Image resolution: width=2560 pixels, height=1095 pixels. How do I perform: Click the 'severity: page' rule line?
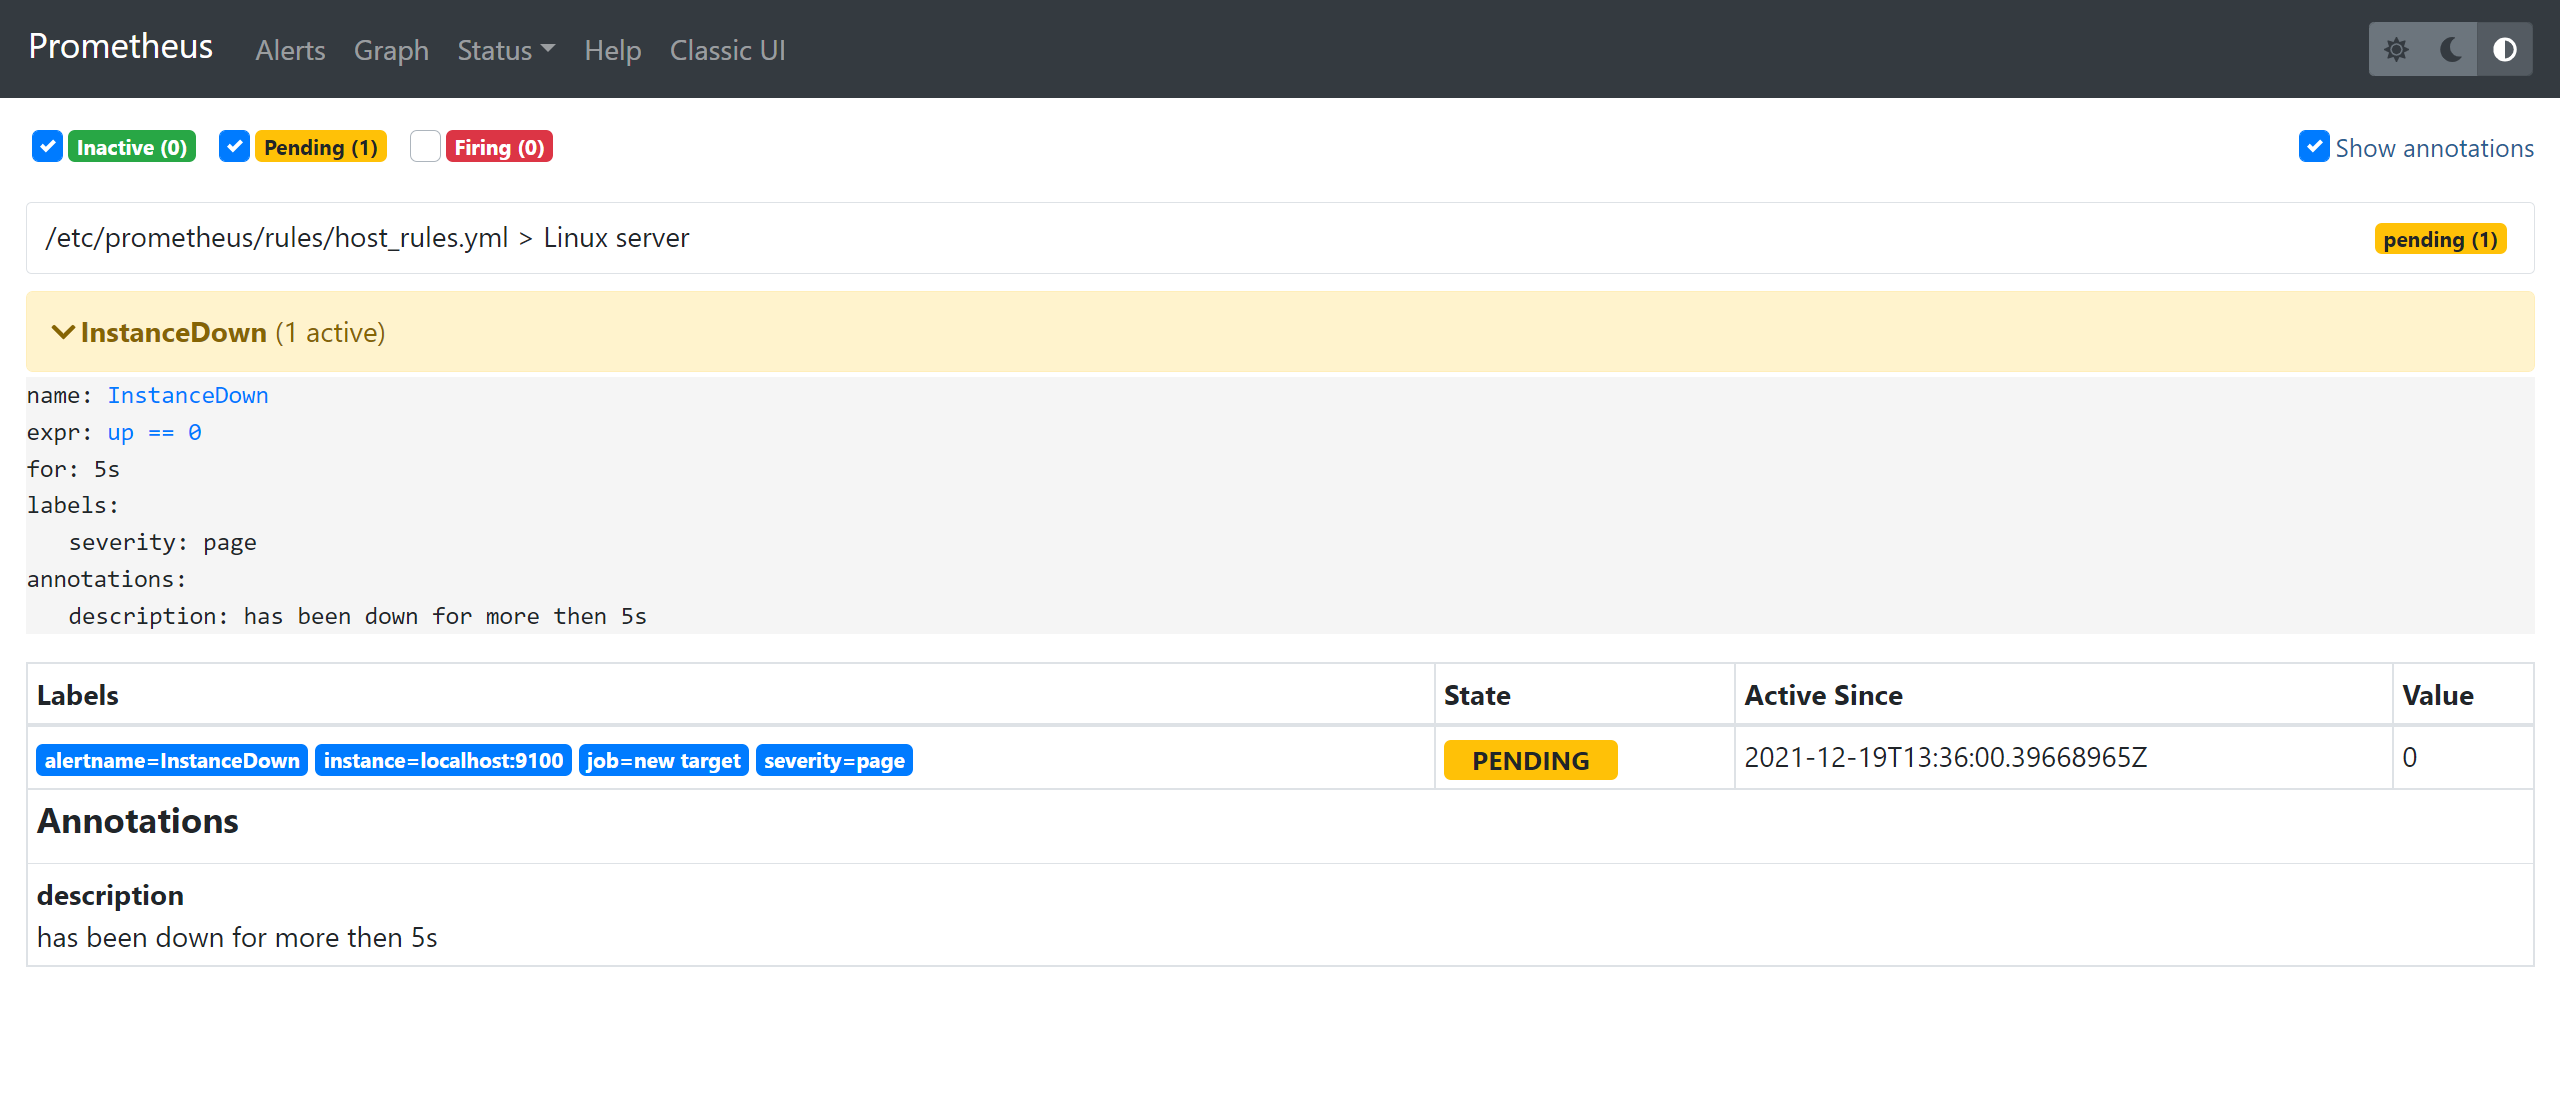pyautogui.click(x=162, y=542)
